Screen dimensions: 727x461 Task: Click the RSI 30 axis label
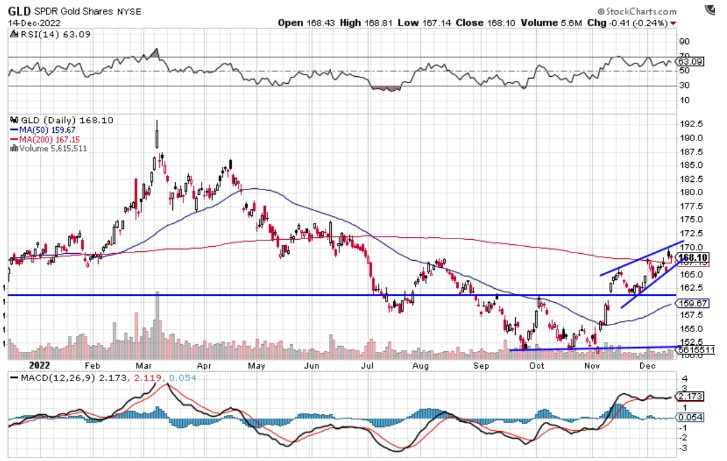(x=684, y=85)
